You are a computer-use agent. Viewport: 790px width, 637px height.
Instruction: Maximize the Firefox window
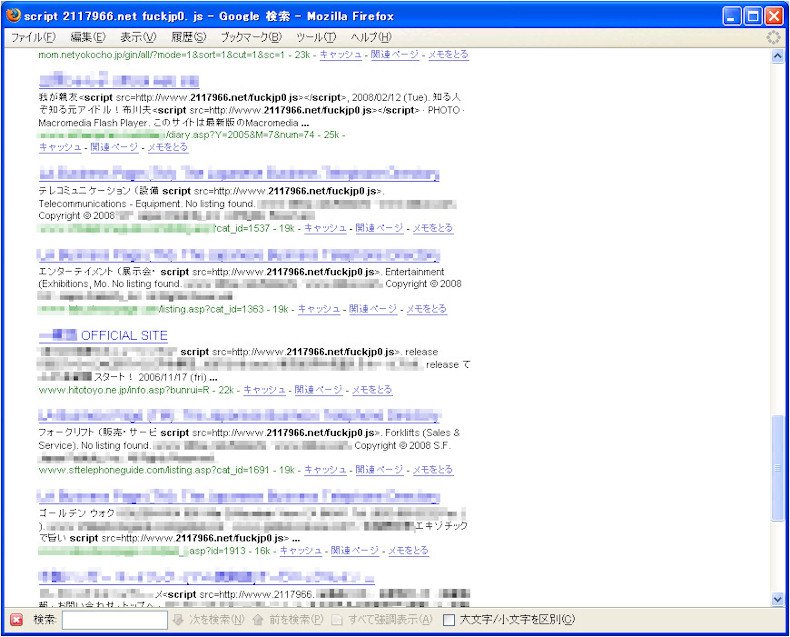pyautogui.click(x=753, y=16)
